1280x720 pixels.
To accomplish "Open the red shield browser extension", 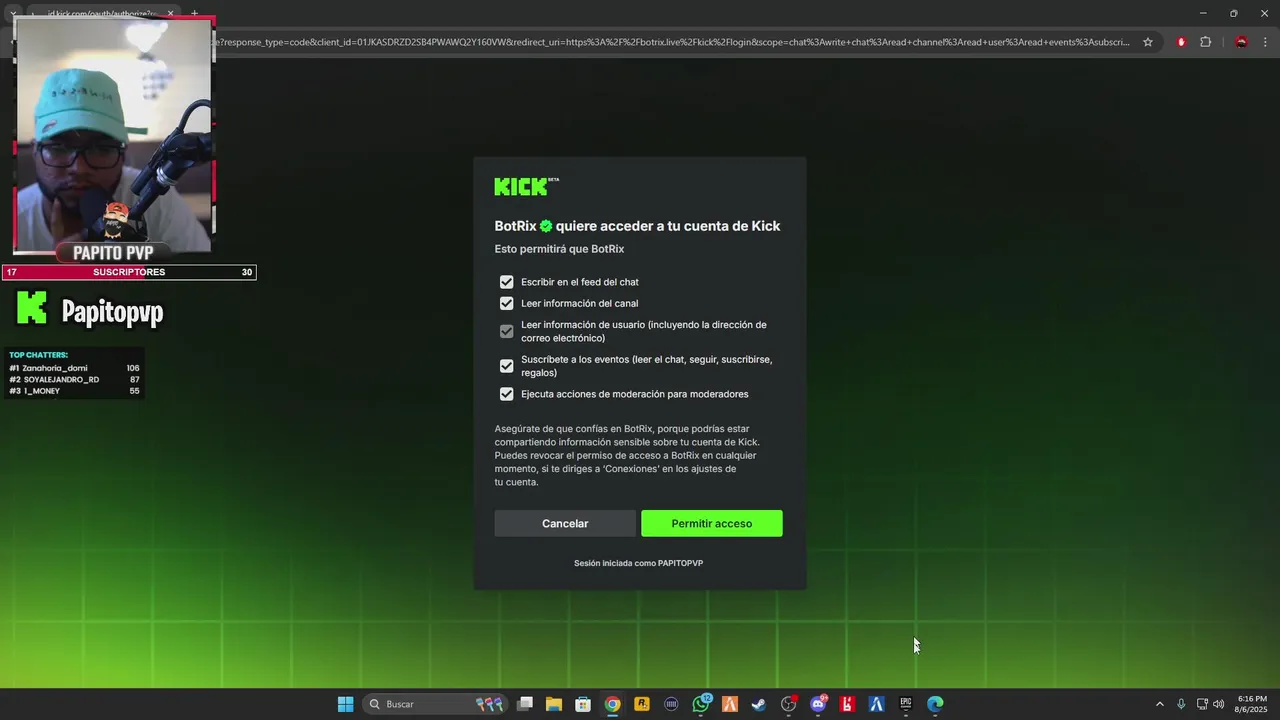I will pos(1181,42).
